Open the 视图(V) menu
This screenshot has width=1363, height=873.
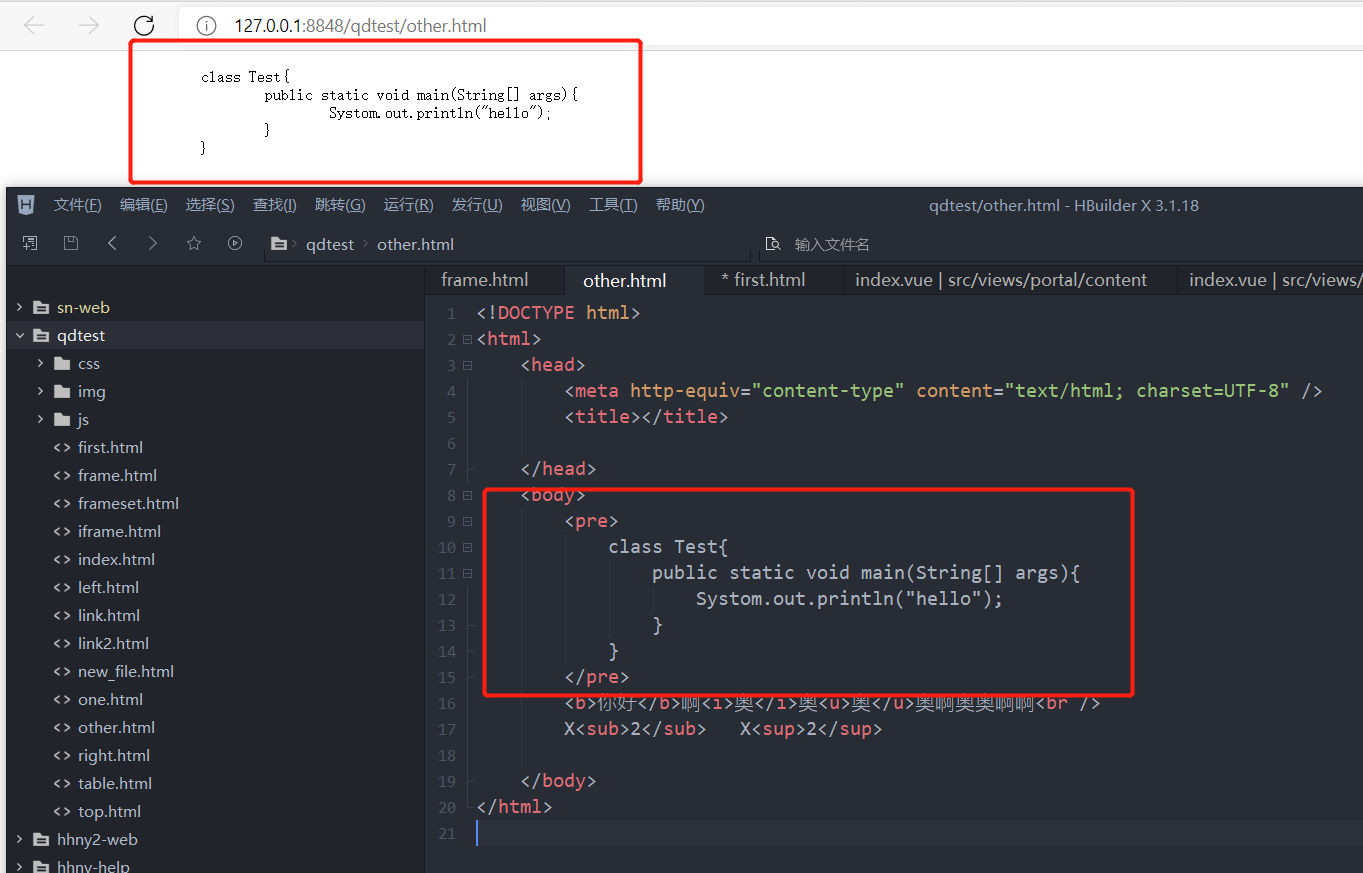545,205
